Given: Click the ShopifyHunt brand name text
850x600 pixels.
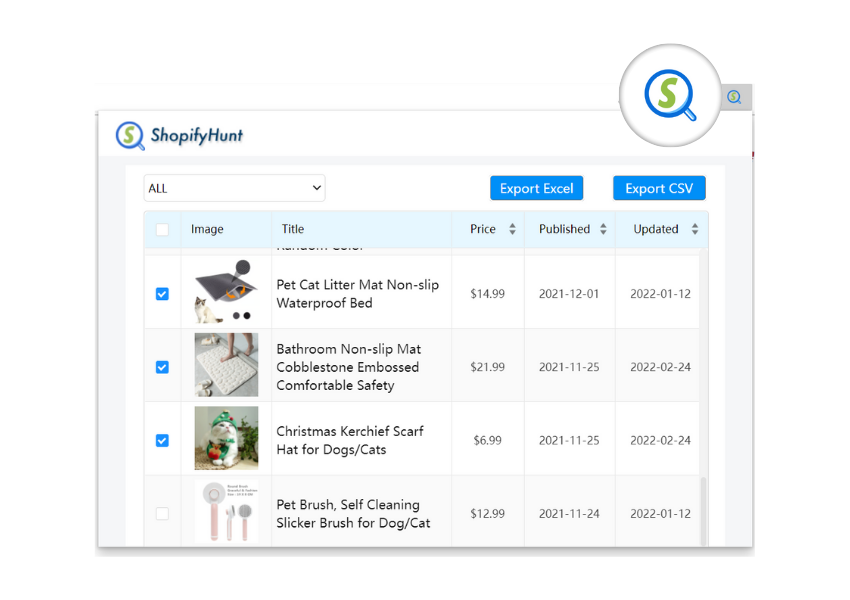Looking at the screenshot, I should coord(197,136).
